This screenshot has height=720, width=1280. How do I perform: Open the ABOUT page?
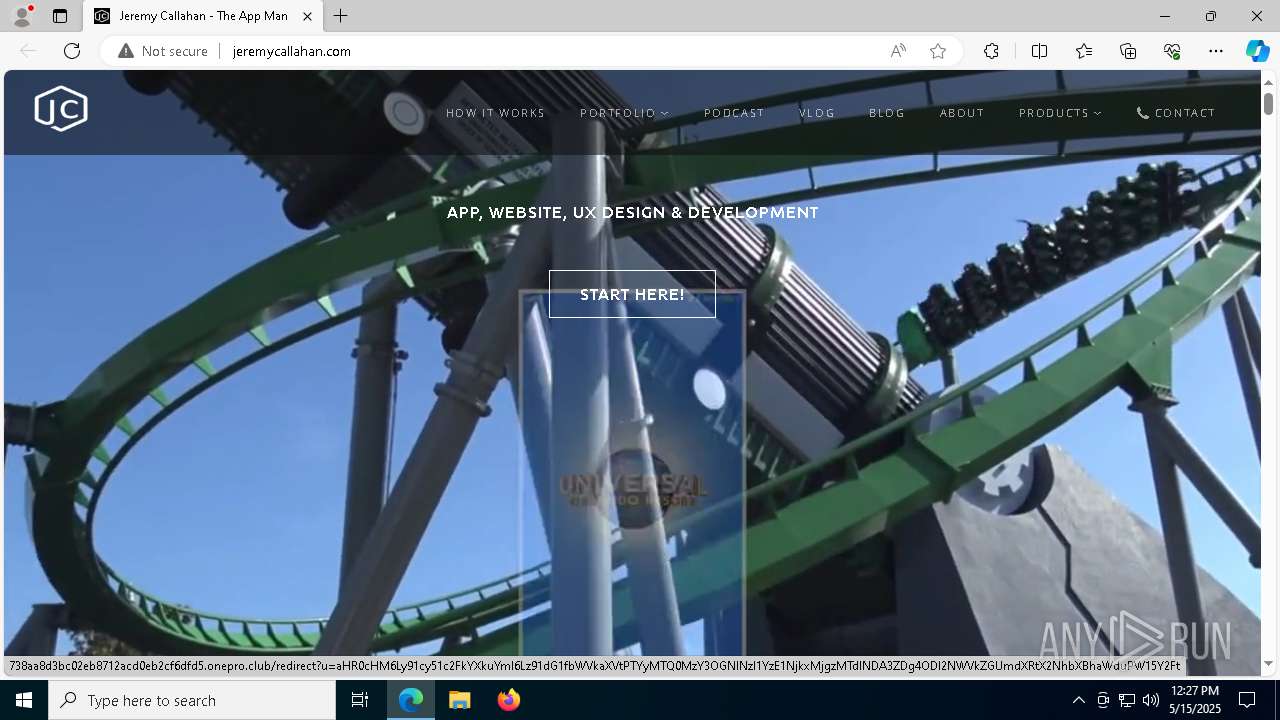(962, 113)
